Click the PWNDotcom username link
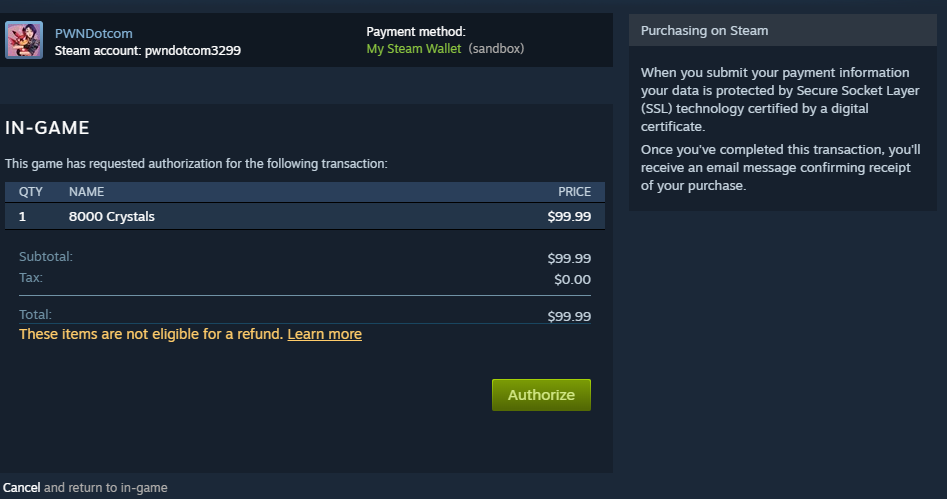Viewport: 947px width, 499px height. point(93,33)
